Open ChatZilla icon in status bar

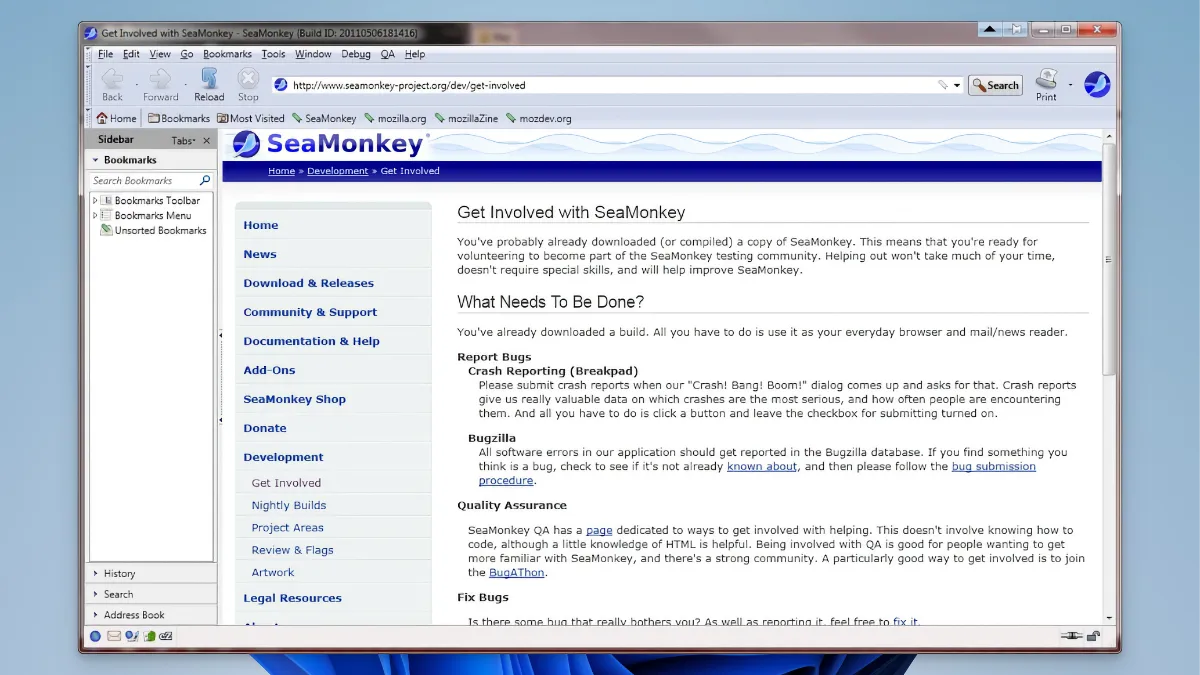click(167, 636)
